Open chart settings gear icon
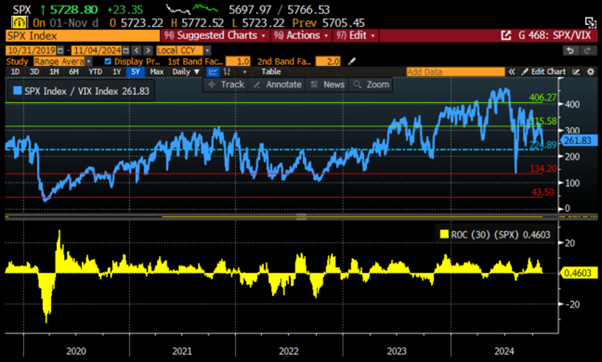 point(590,72)
